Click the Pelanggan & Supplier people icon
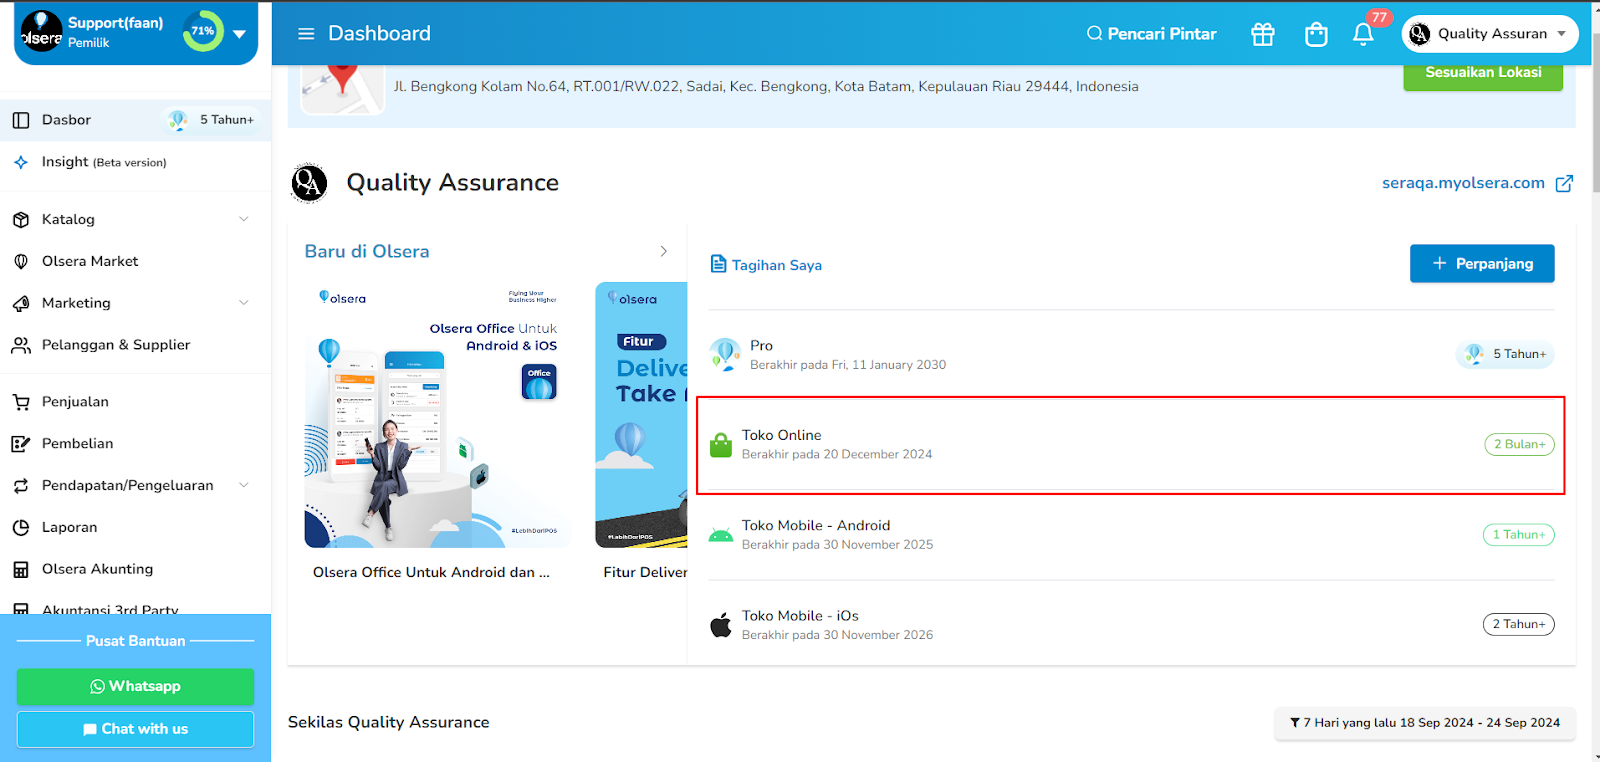The image size is (1600, 762). coord(21,346)
